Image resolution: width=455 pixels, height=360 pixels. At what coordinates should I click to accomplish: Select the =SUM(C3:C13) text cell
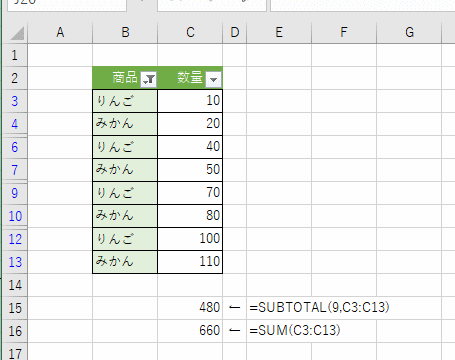coord(295,330)
